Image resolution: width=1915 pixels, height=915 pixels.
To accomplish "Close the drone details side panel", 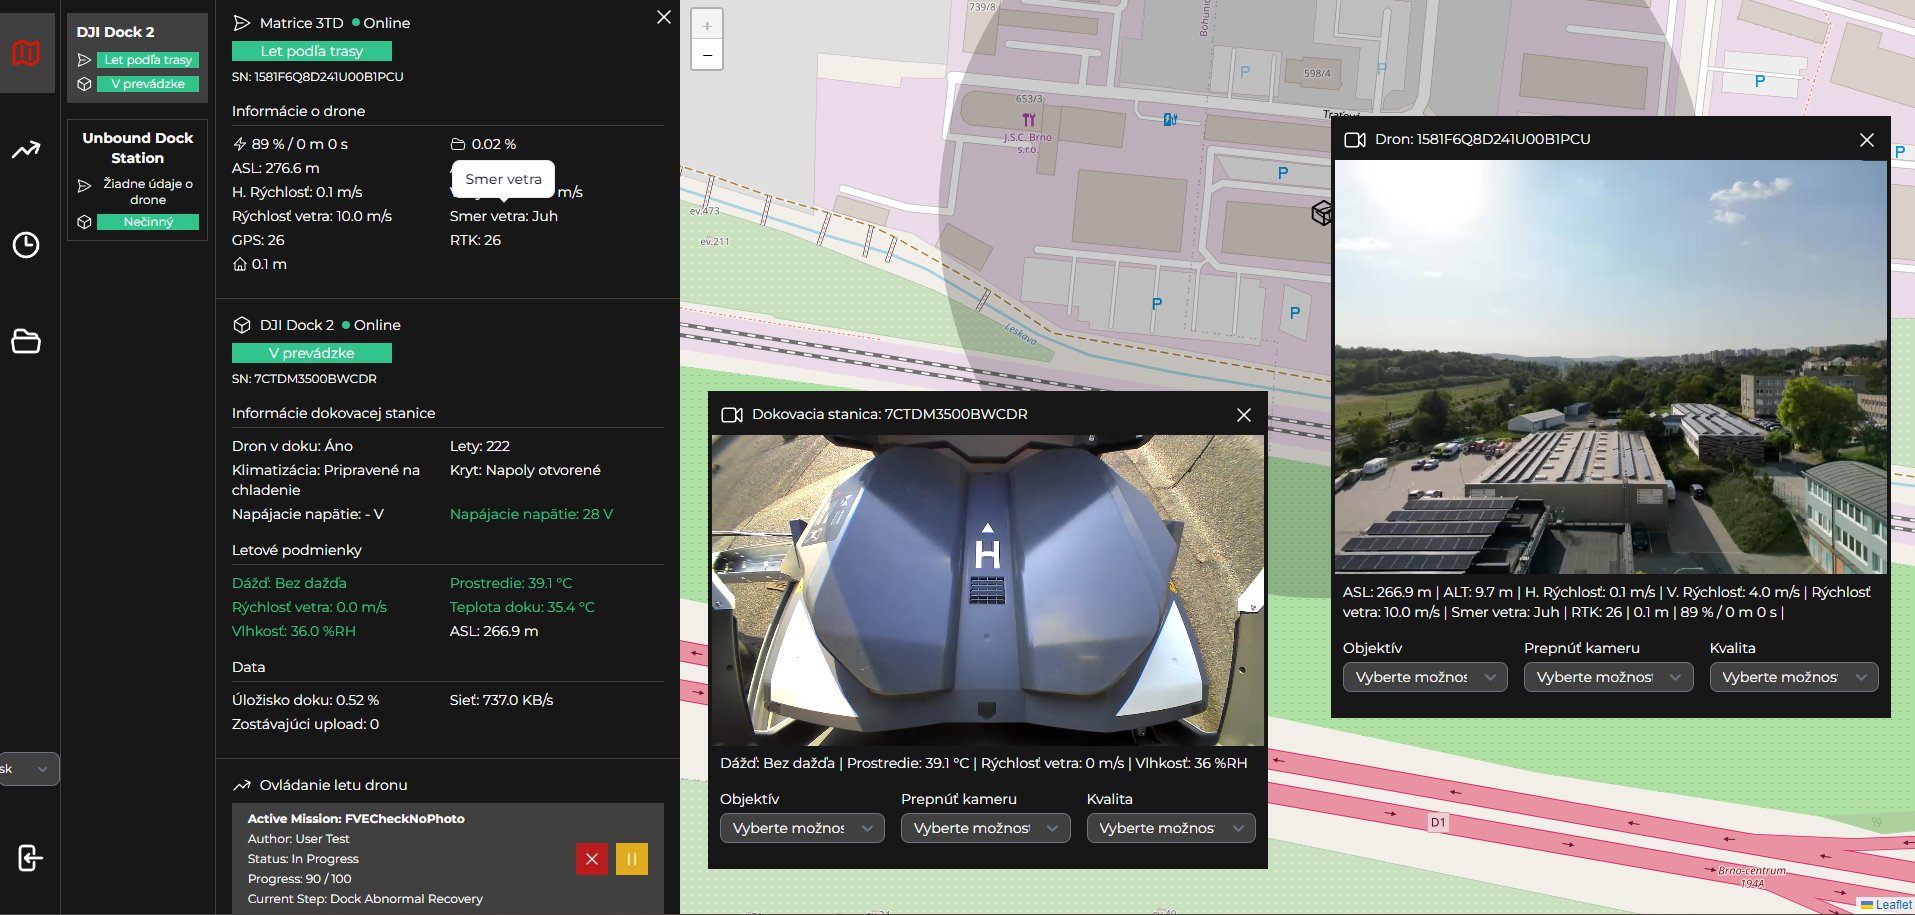I will pyautogui.click(x=664, y=17).
